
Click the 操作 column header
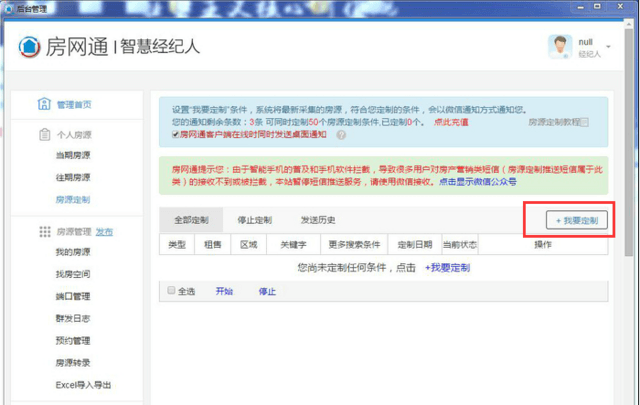tap(543, 245)
